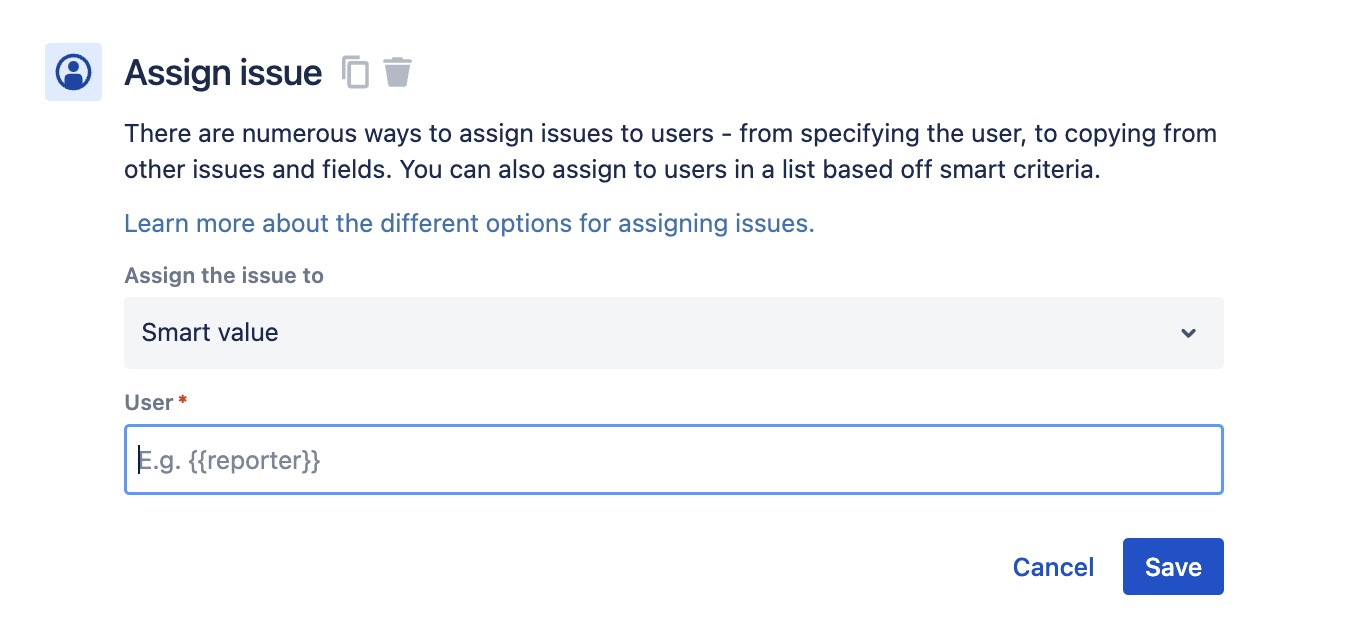Click the field showing {{reporter}} placeholder
Screen dimensions: 1364x640
[x=673, y=460]
